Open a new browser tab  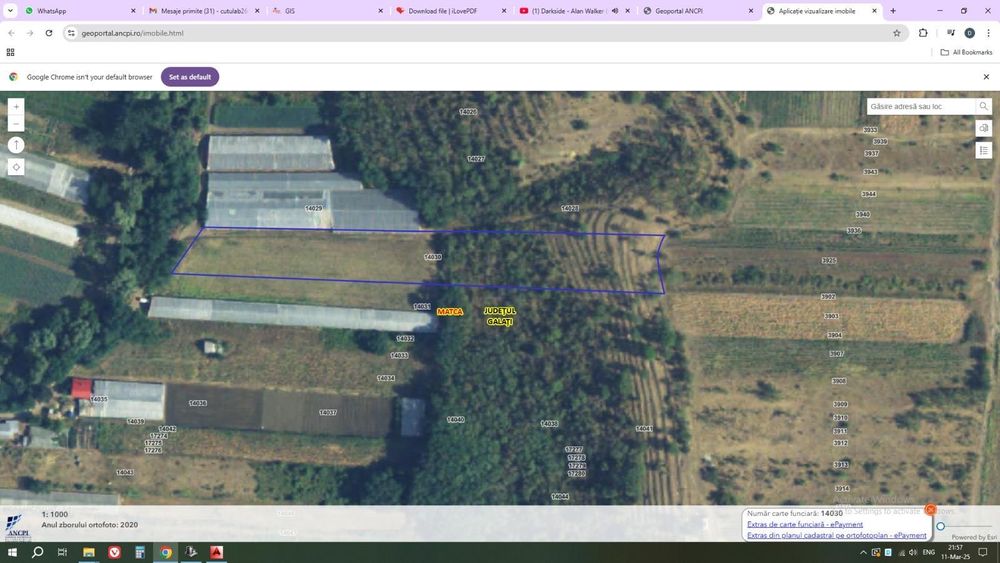[x=893, y=11]
